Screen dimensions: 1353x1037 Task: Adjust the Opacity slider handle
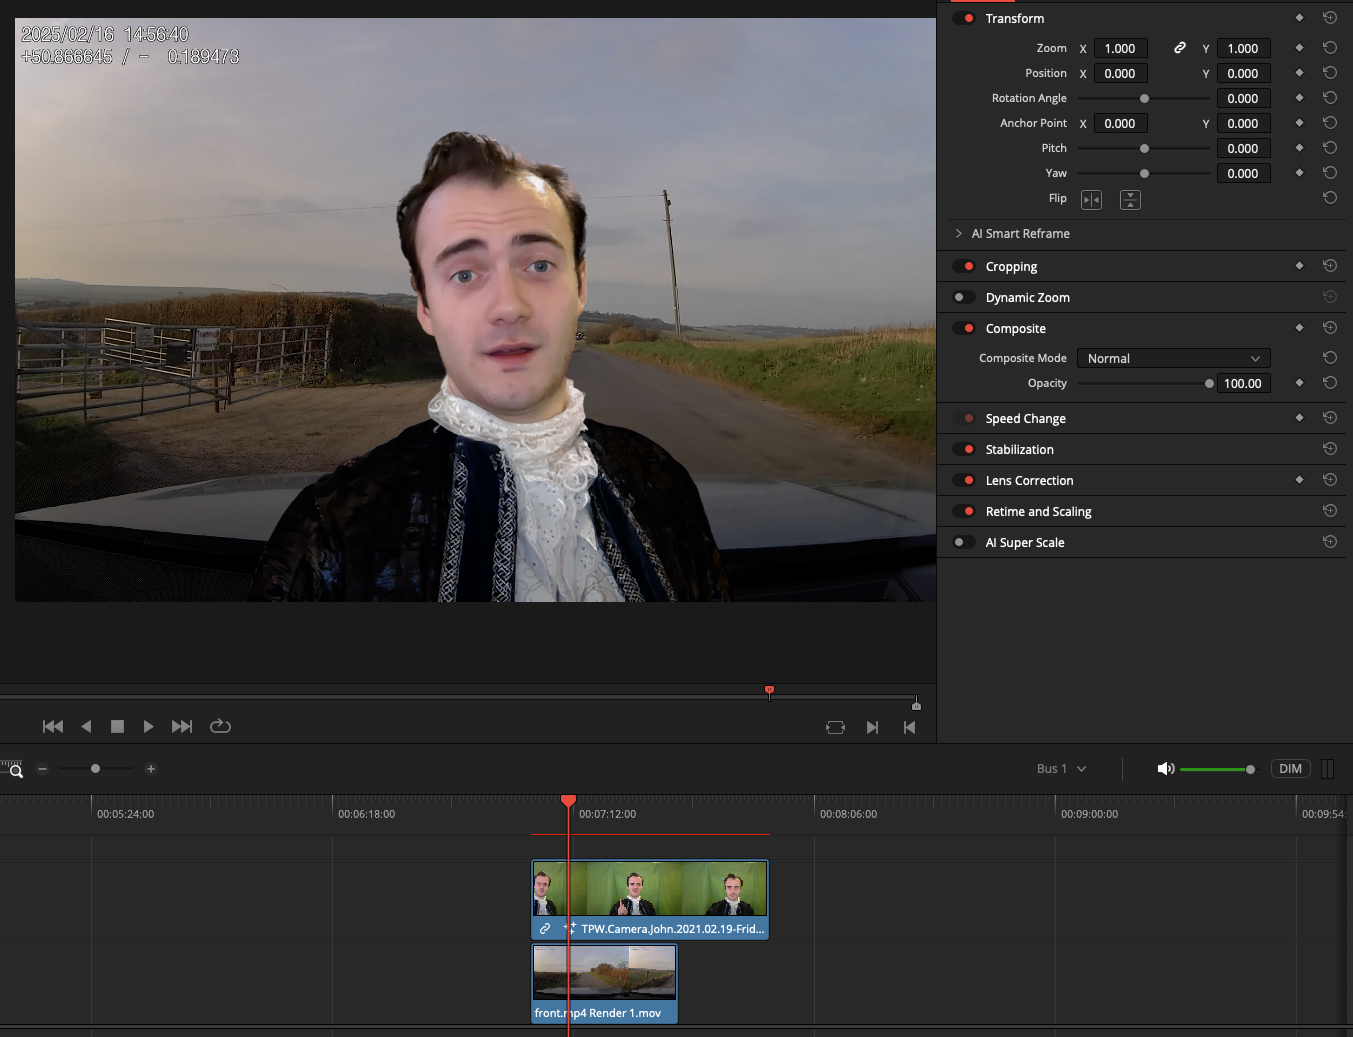point(1209,383)
